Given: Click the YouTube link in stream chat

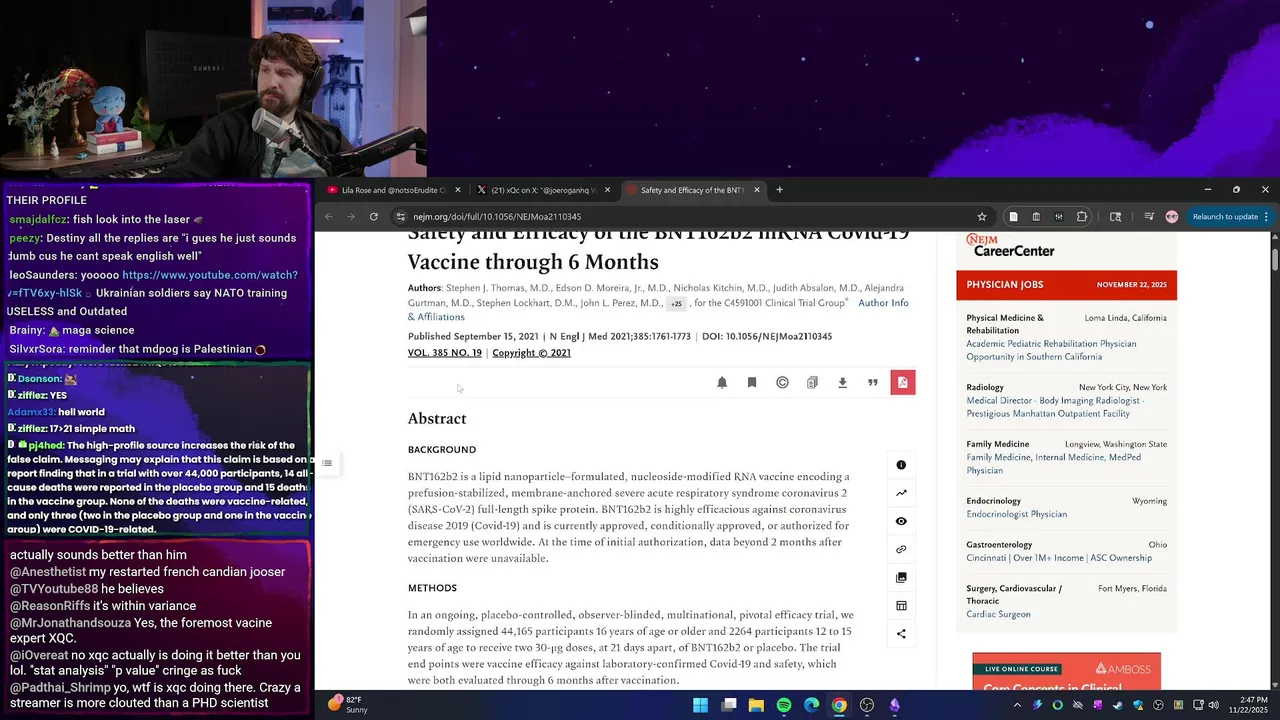Looking at the screenshot, I should [155, 284].
